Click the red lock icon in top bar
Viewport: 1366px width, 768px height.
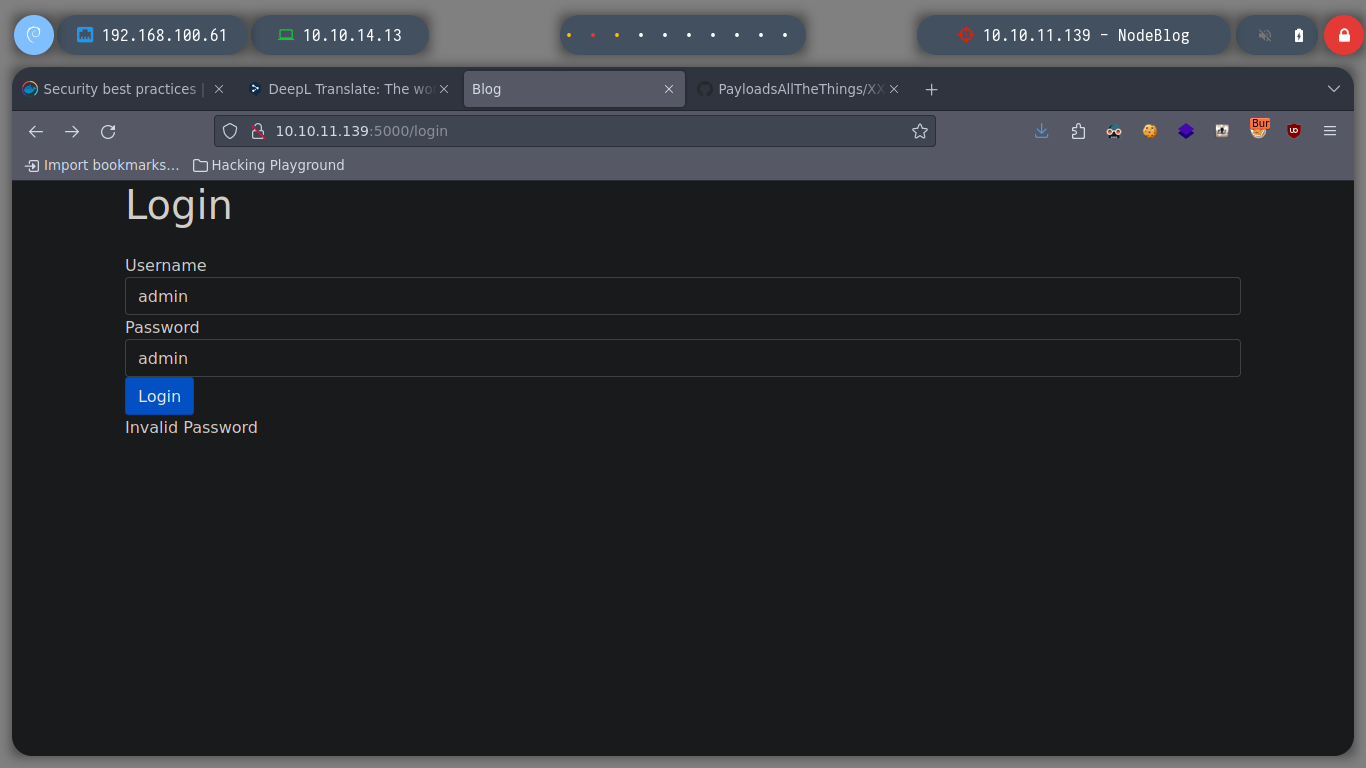point(1343,35)
